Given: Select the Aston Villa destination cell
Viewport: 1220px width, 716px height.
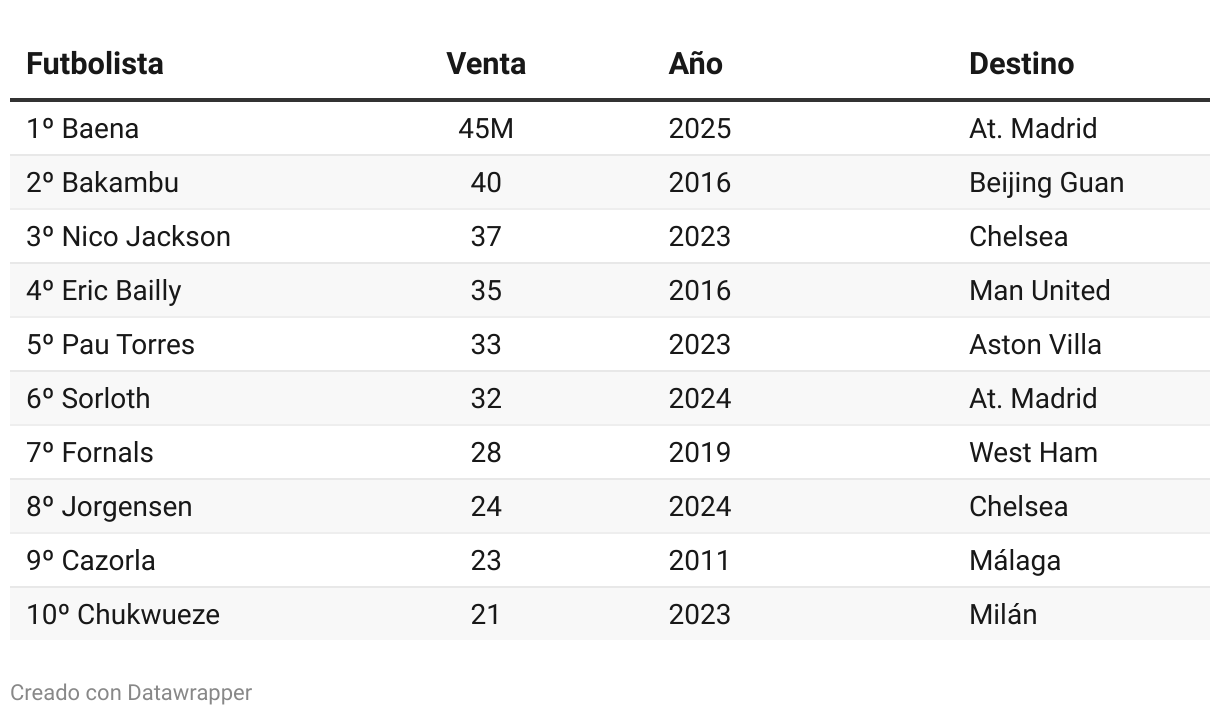Looking at the screenshot, I should pos(1035,345).
